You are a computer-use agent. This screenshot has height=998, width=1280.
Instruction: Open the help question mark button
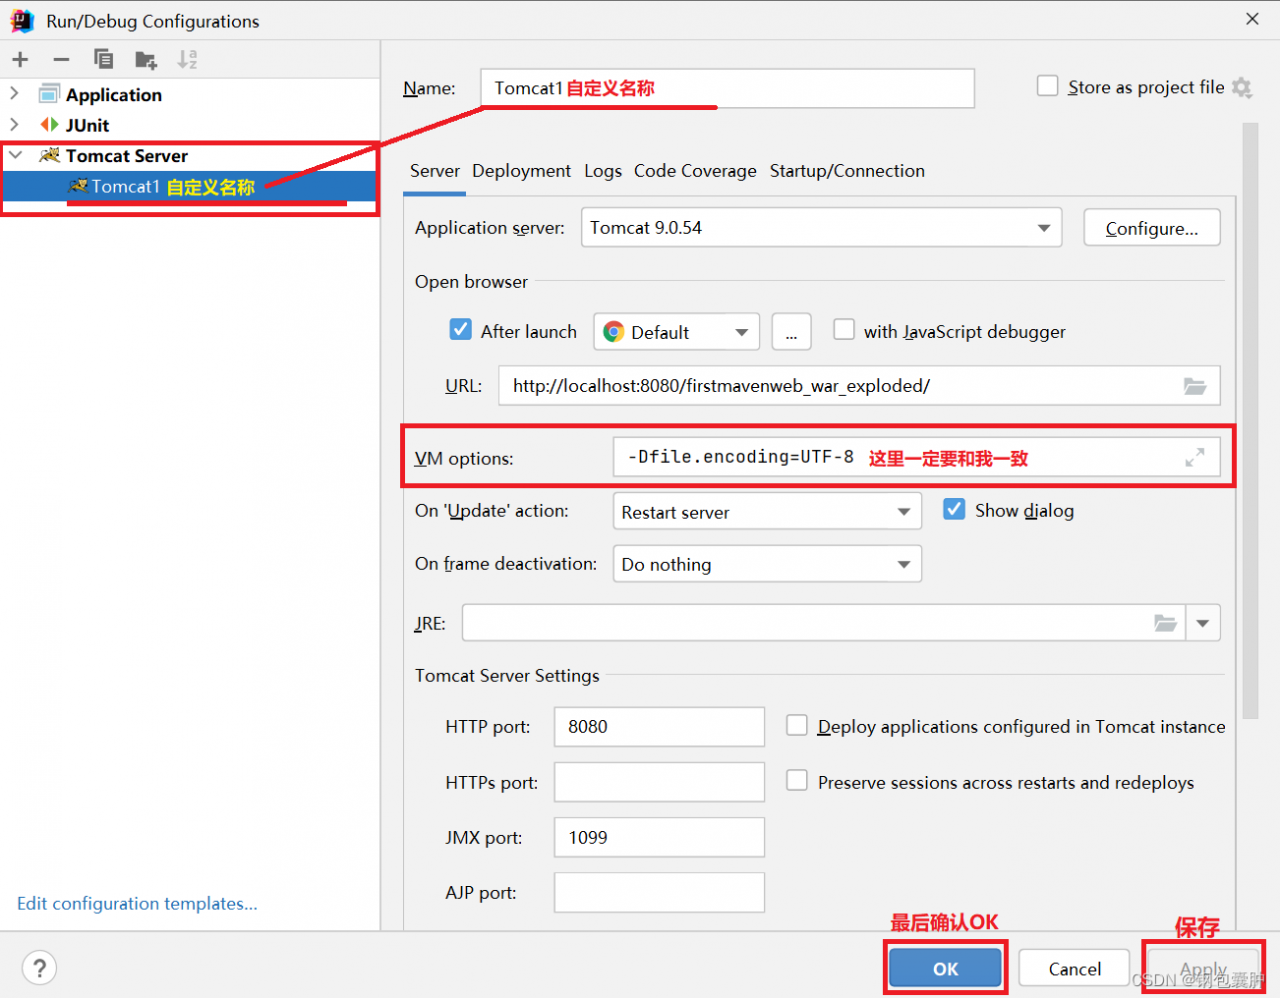(x=39, y=968)
